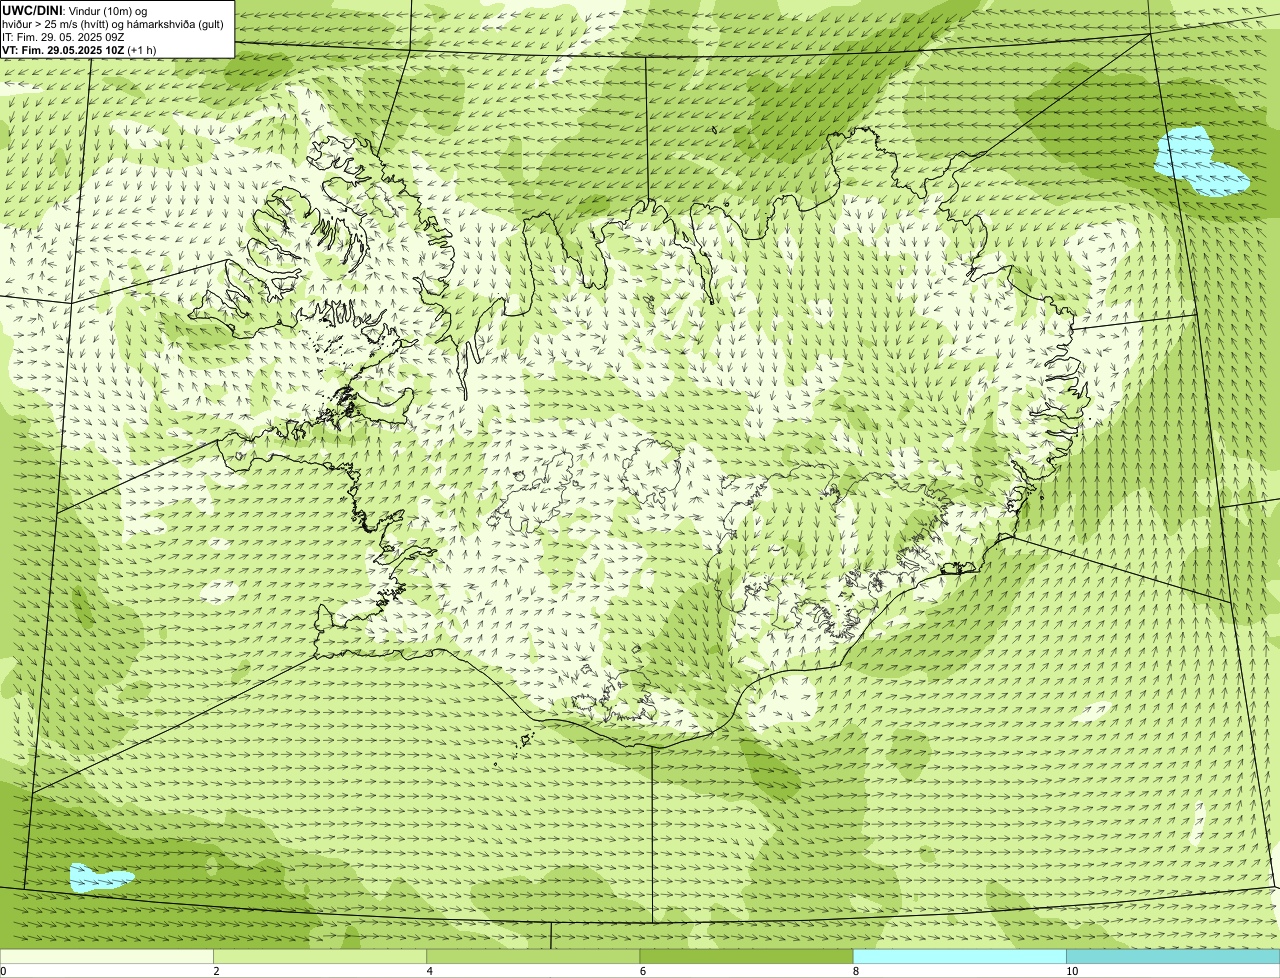Viewport: 1280px width, 978px height.
Task: Select the teal above-10 m/s scale segment
Action: tap(1173, 957)
